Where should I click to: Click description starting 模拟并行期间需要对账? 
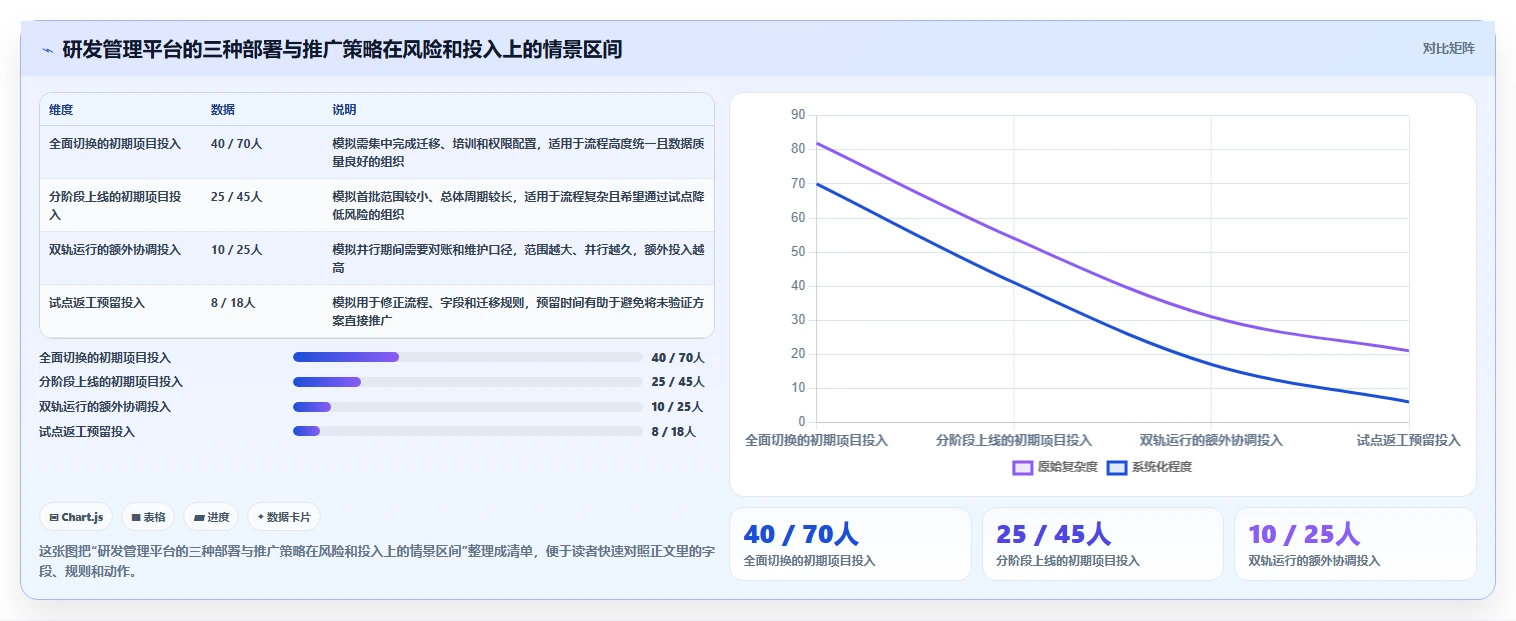[518, 258]
